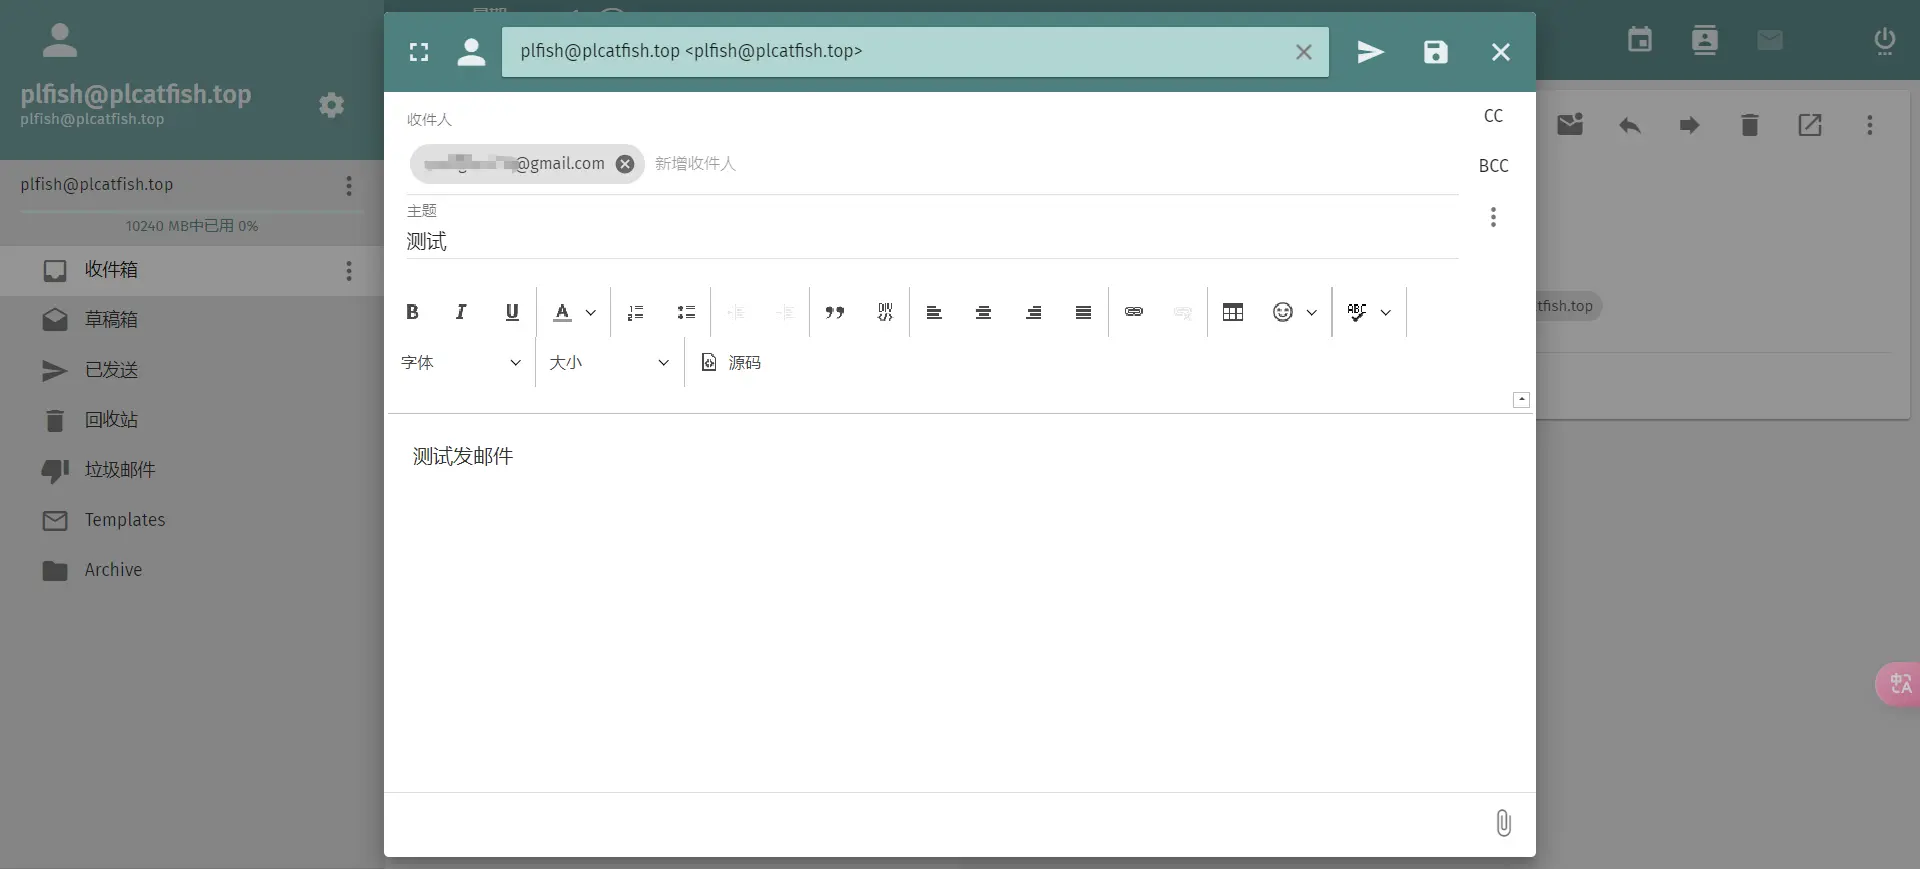
Task: Switch to 源码 source view
Action: [x=731, y=362]
